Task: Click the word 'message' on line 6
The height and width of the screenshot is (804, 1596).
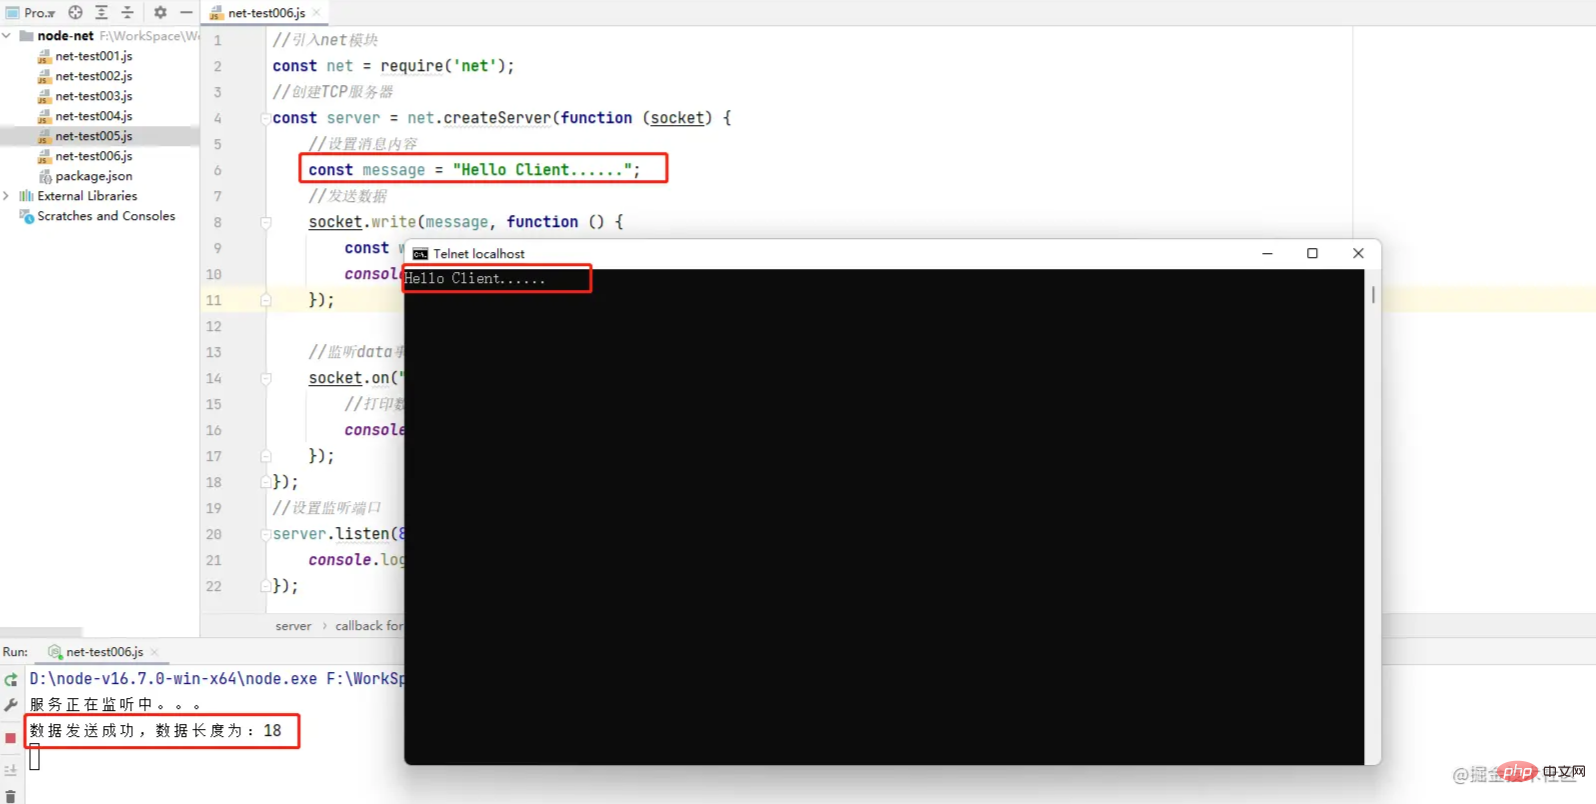Action: coord(394,170)
